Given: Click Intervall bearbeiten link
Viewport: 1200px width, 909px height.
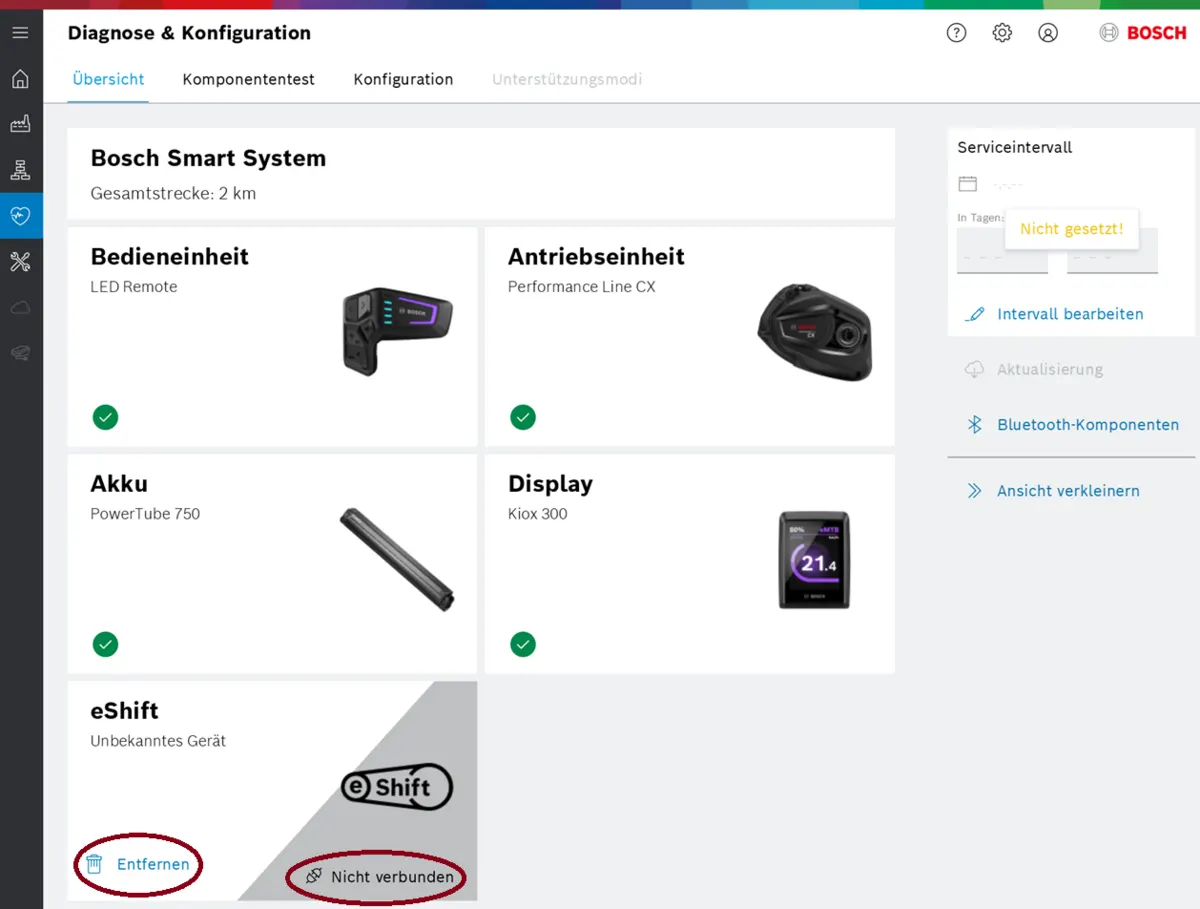Looking at the screenshot, I should [1070, 314].
